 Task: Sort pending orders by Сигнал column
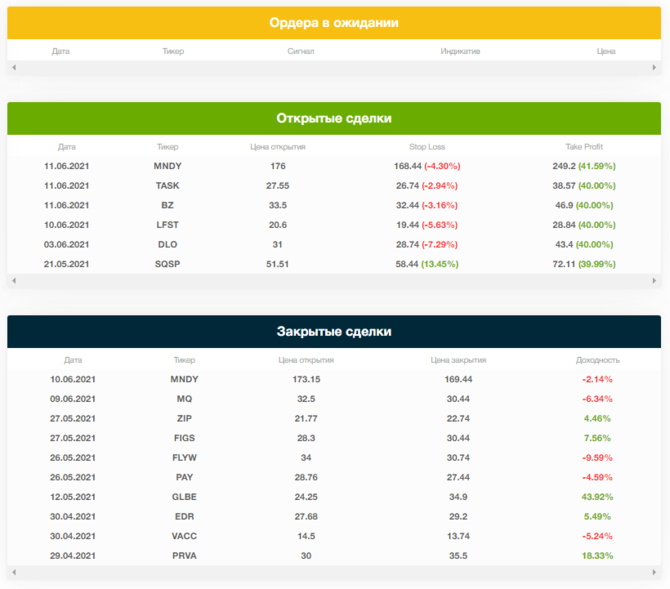300,51
